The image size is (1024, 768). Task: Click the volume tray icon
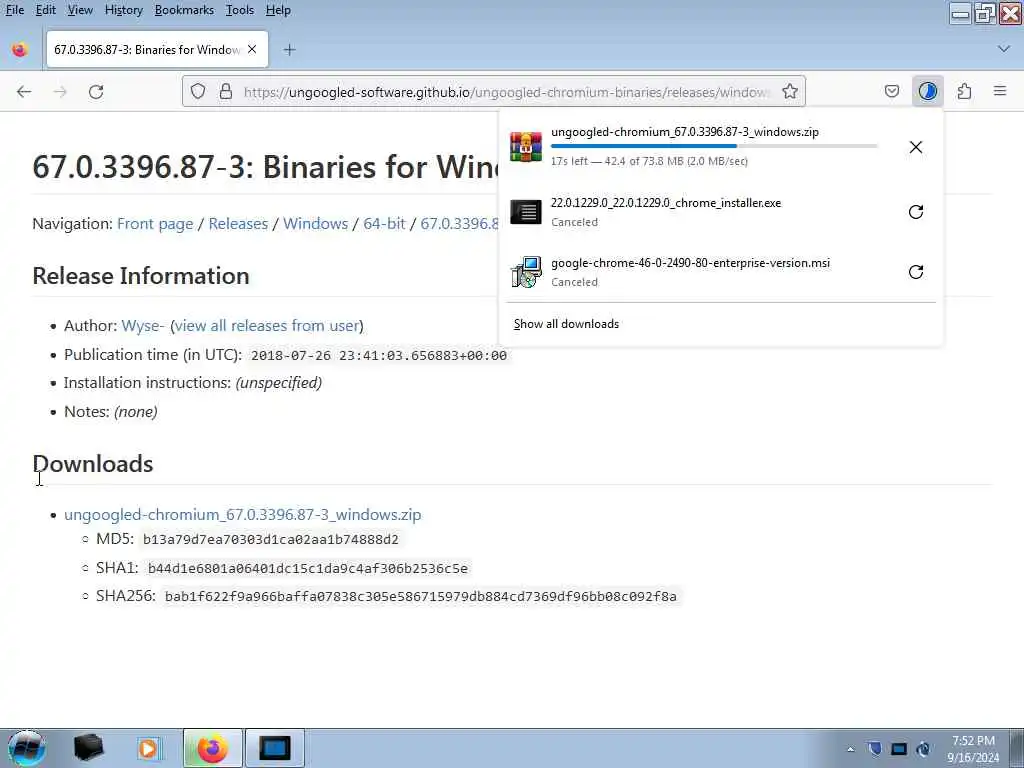click(x=923, y=749)
